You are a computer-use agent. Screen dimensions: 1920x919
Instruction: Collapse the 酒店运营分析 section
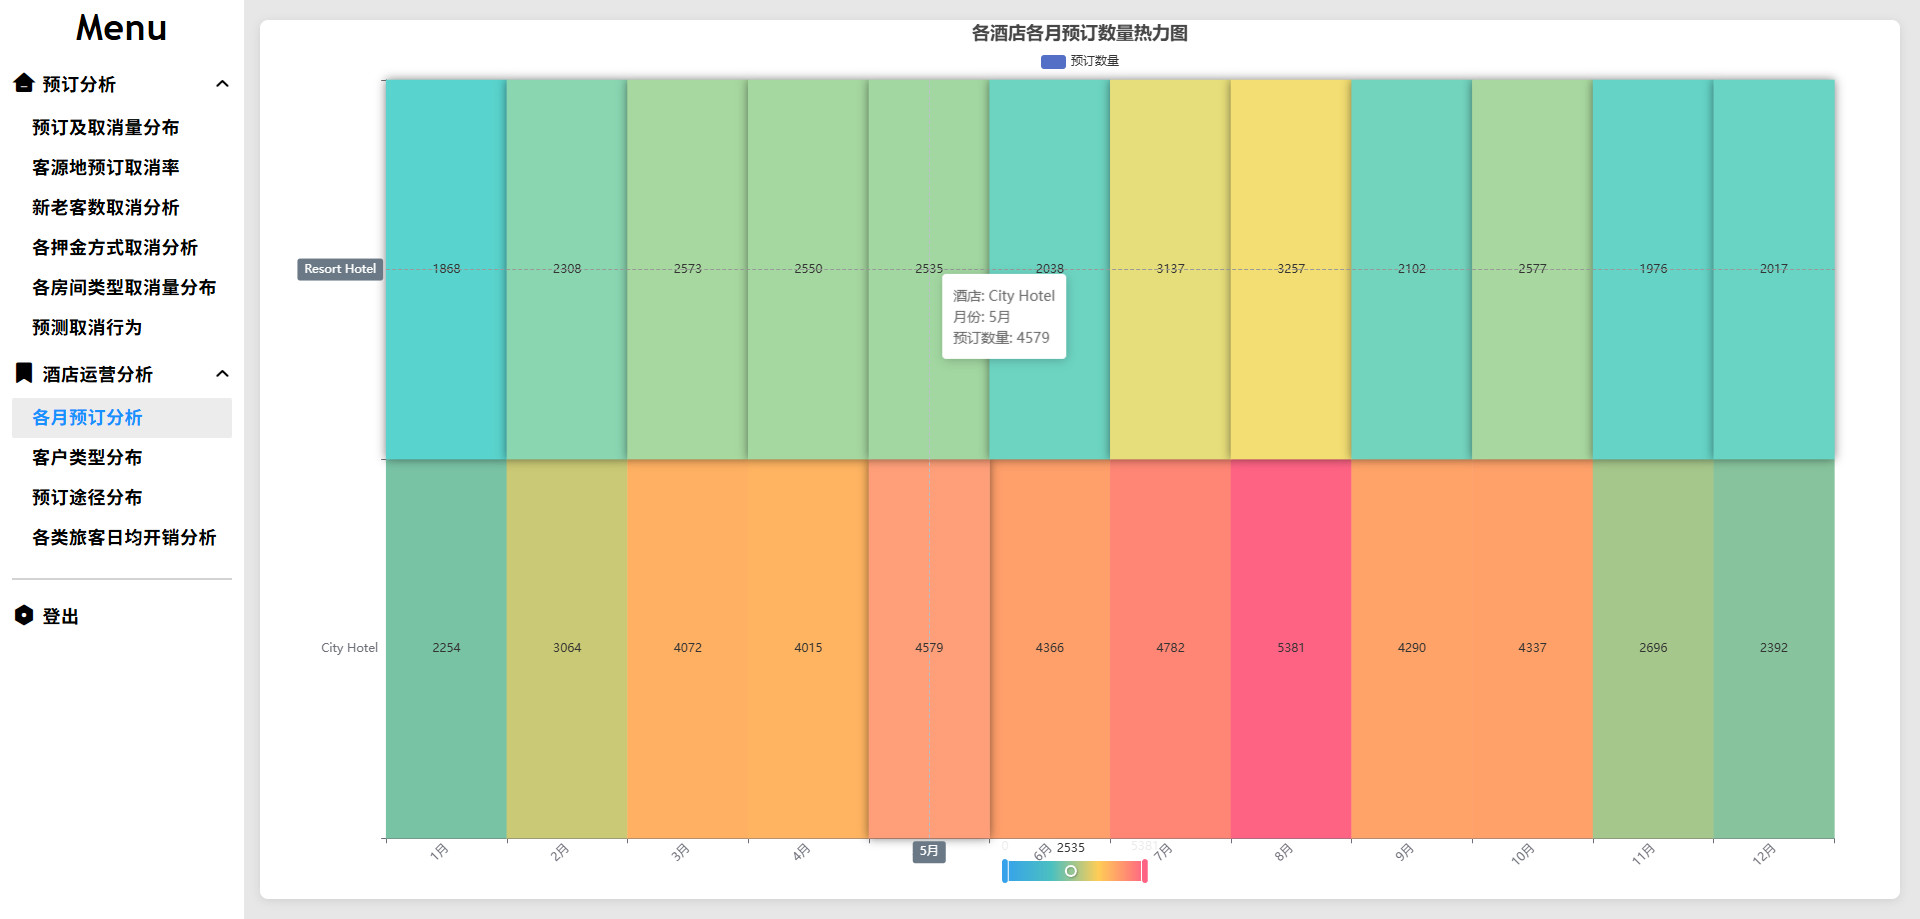(223, 373)
